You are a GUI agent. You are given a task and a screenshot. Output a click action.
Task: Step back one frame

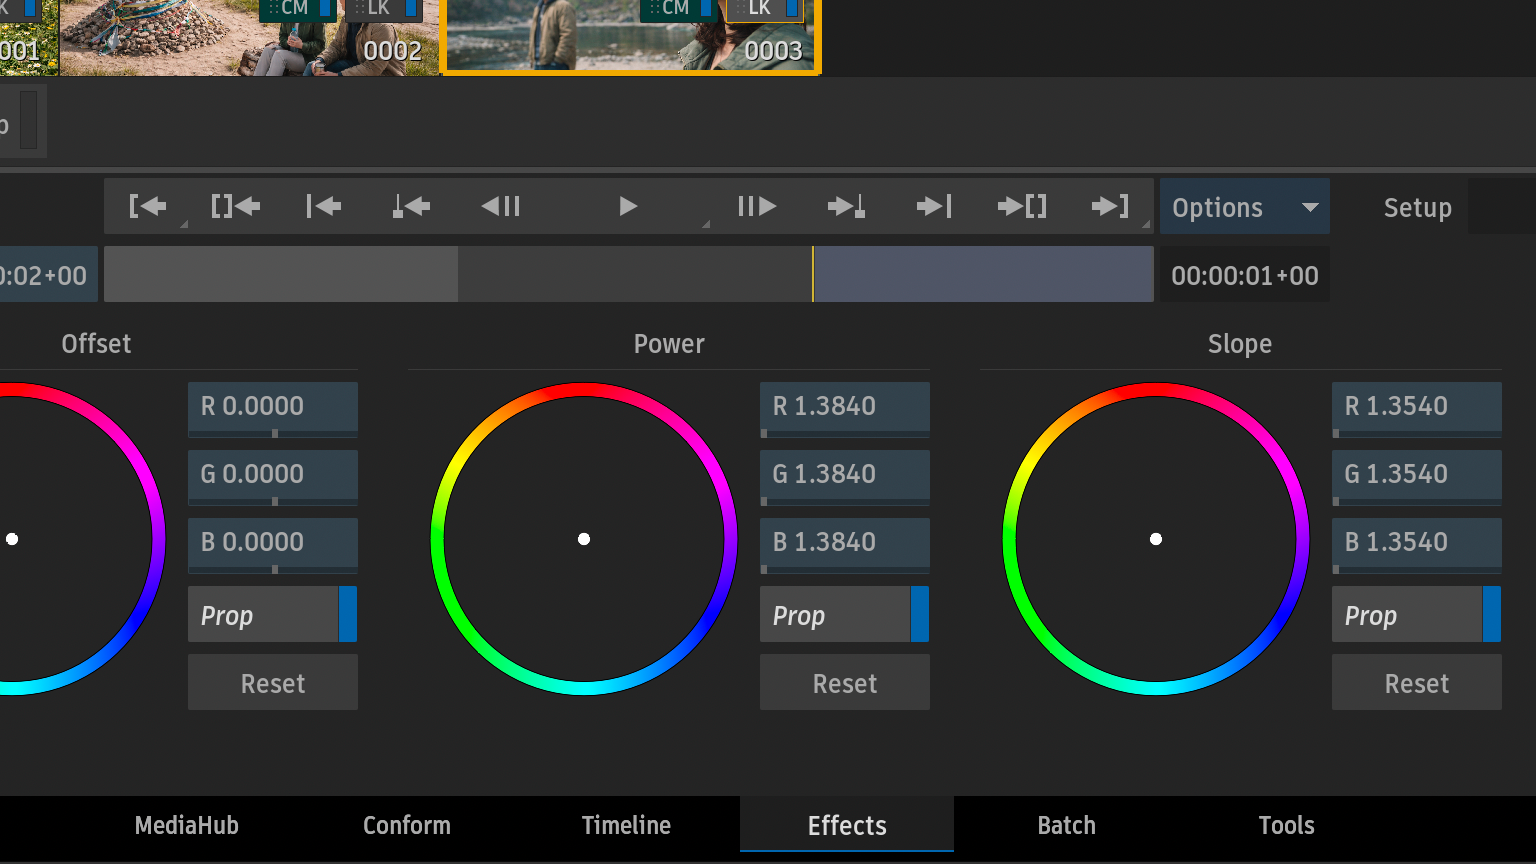(x=501, y=207)
